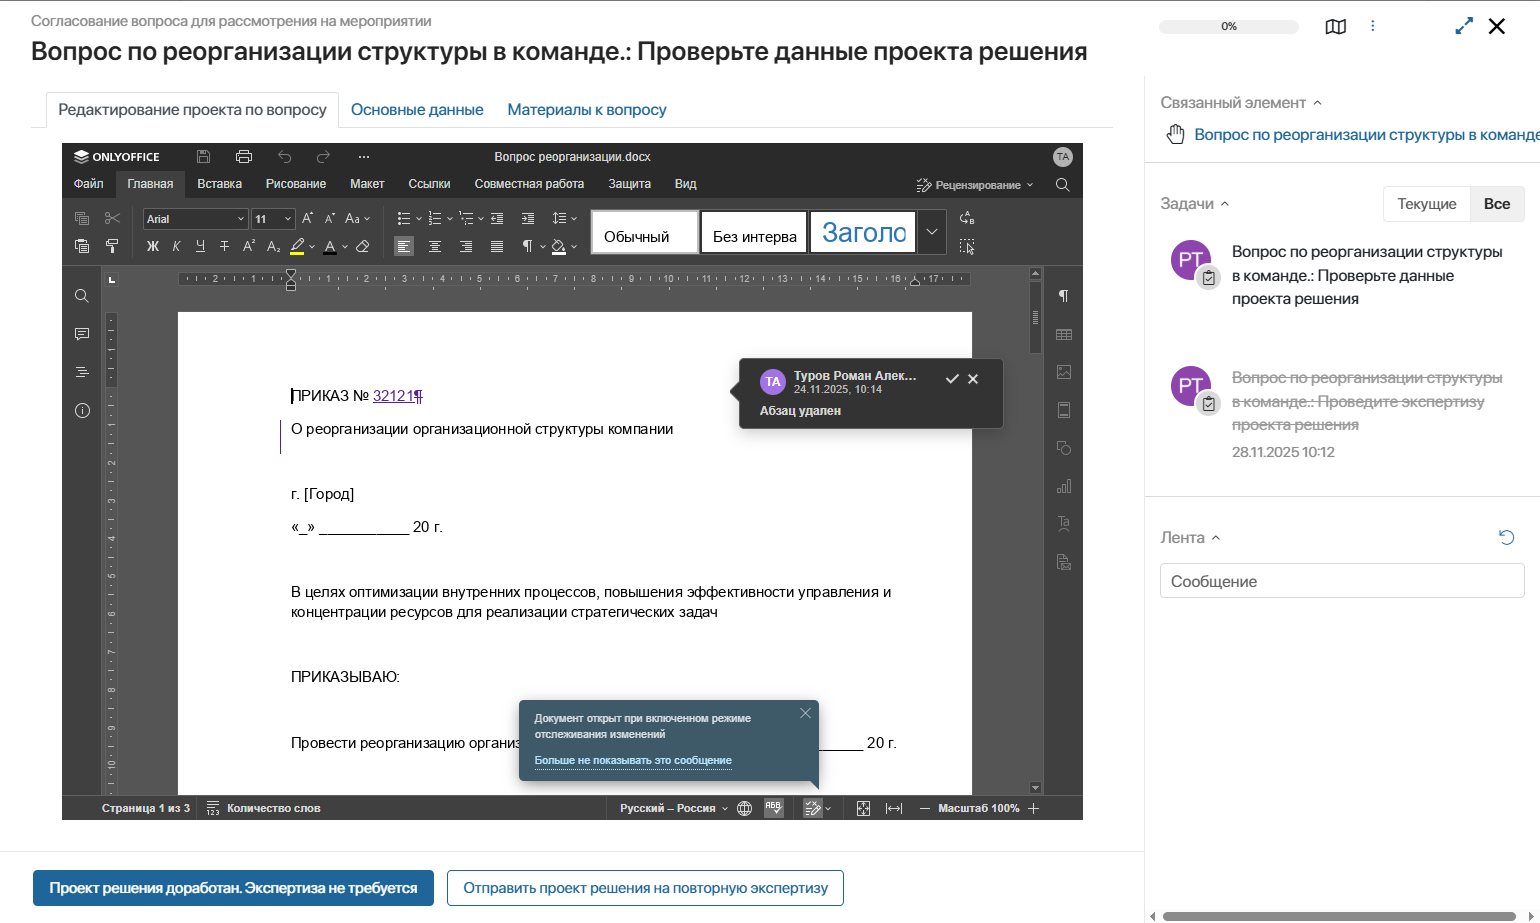Click the fit to width icon
The width and height of the screenshot is (1540, 923).
(x=894, y=808)
